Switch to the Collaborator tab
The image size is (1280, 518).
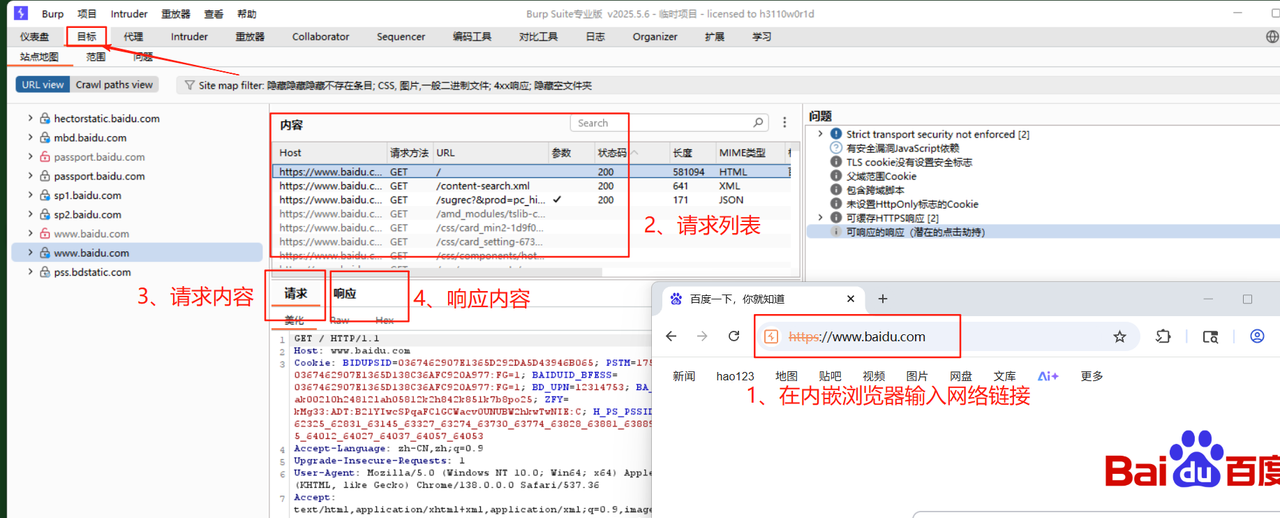click(321, 37)
